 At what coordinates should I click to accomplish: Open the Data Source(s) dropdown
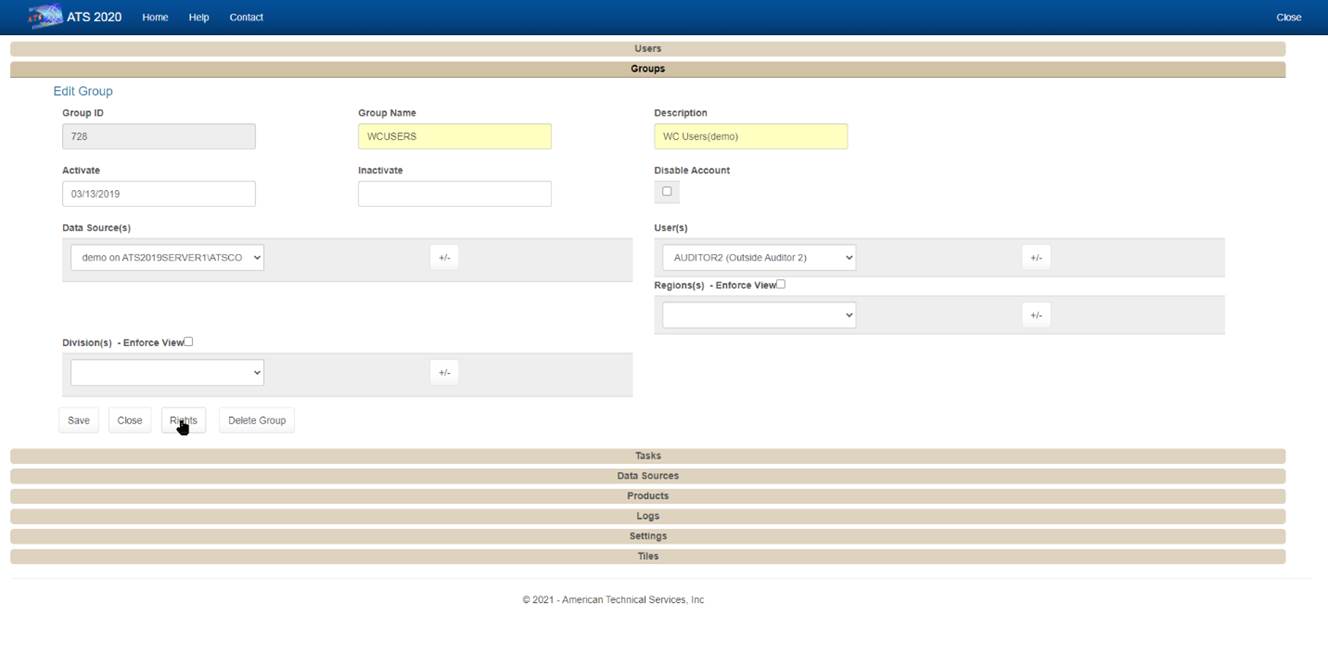click(166, 257)
